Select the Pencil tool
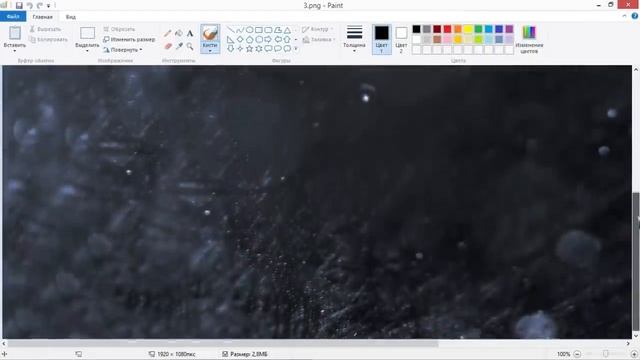Viewport: 640px width, 360px height. (168, 33)
